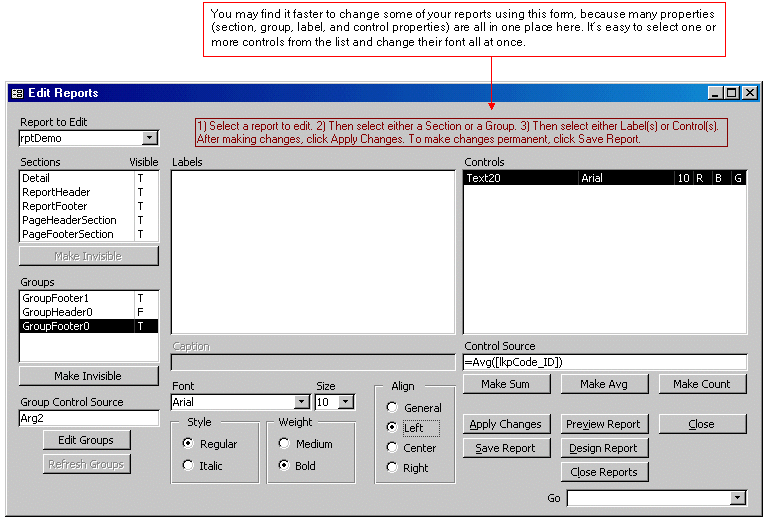Select the Regular style radio button
The image size is (770, 522).
click(188, 444)
